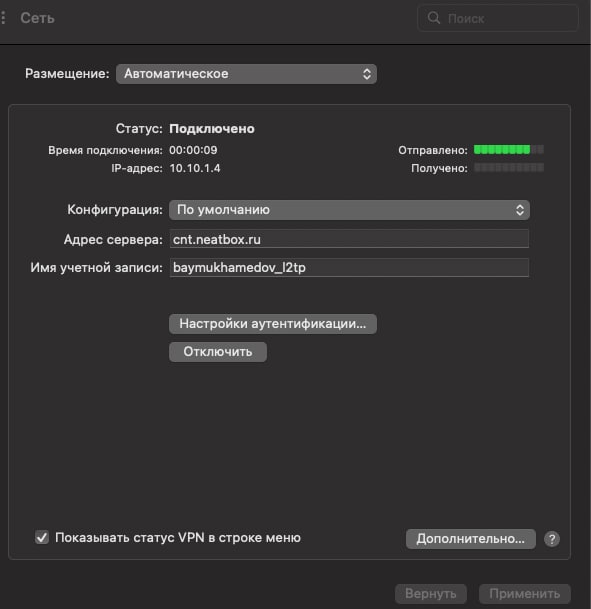This screenshot has width=591, height=609.
Task: Click the Время подключения label
Action: point(105,150)
